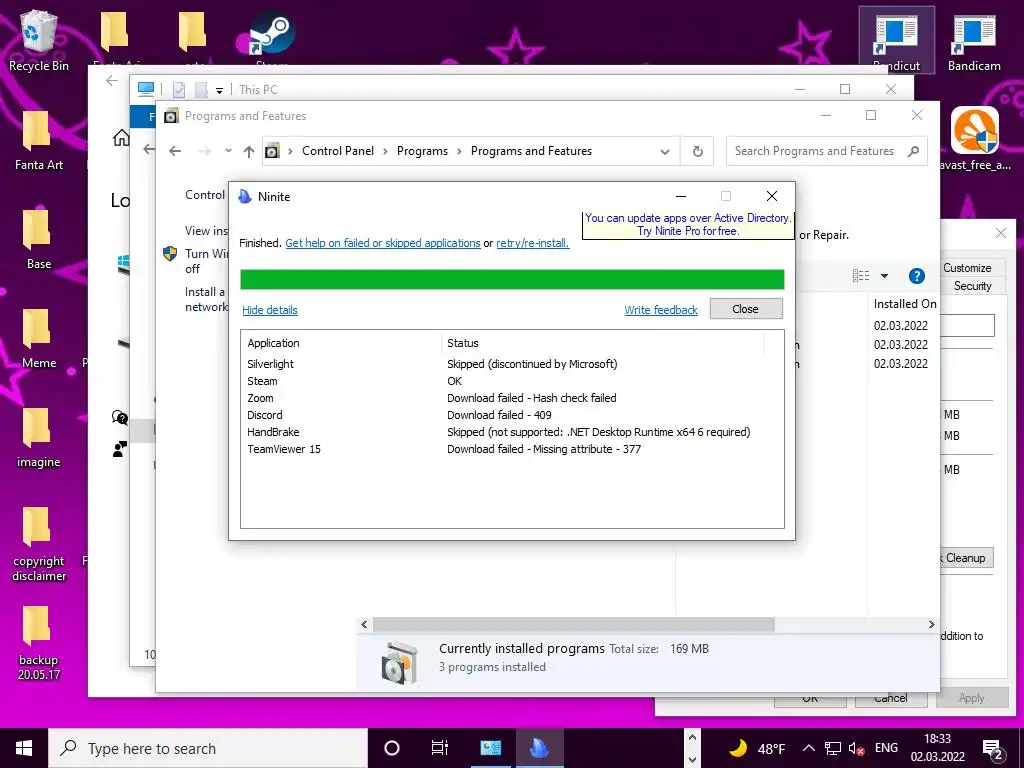Switch to Control Panel taskbar icon
Viewport: 1024px width, 768px height.
point(490,748)
